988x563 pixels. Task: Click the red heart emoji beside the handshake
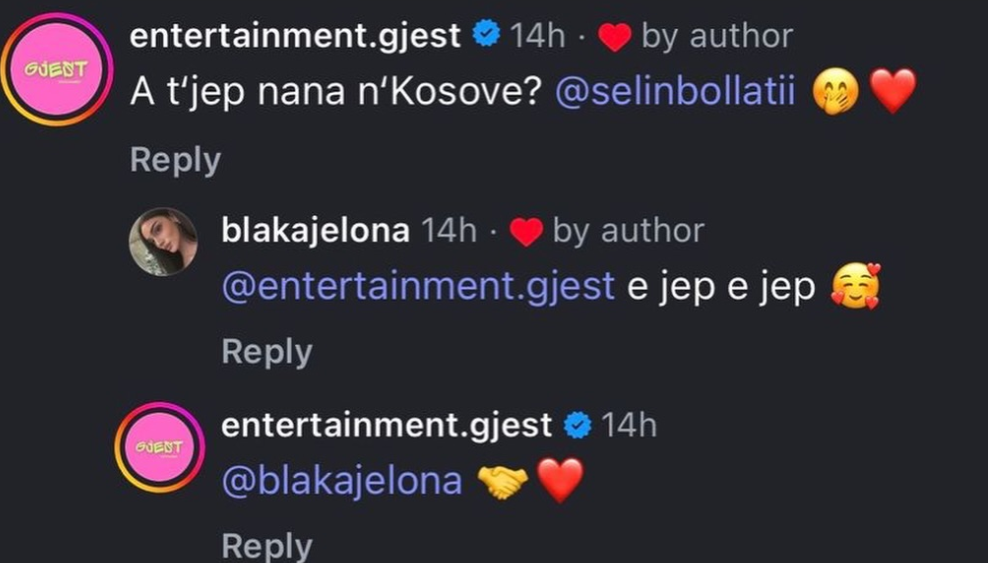pos(560,482)
